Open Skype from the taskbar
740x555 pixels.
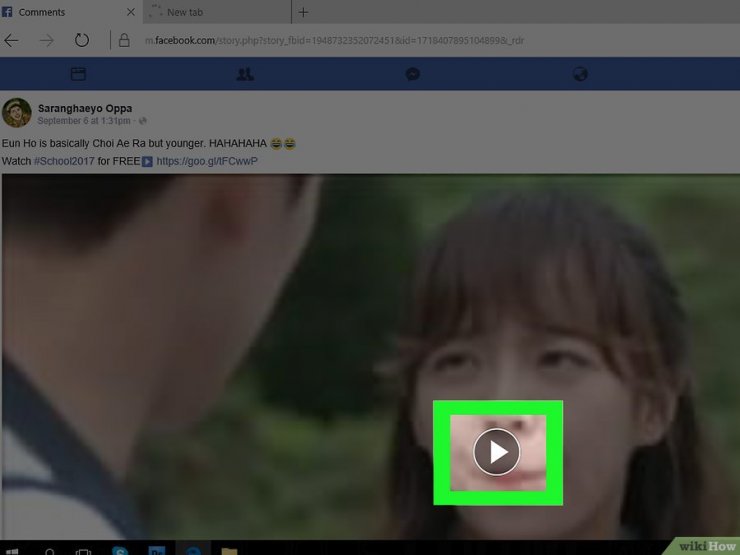pos(120,550)
